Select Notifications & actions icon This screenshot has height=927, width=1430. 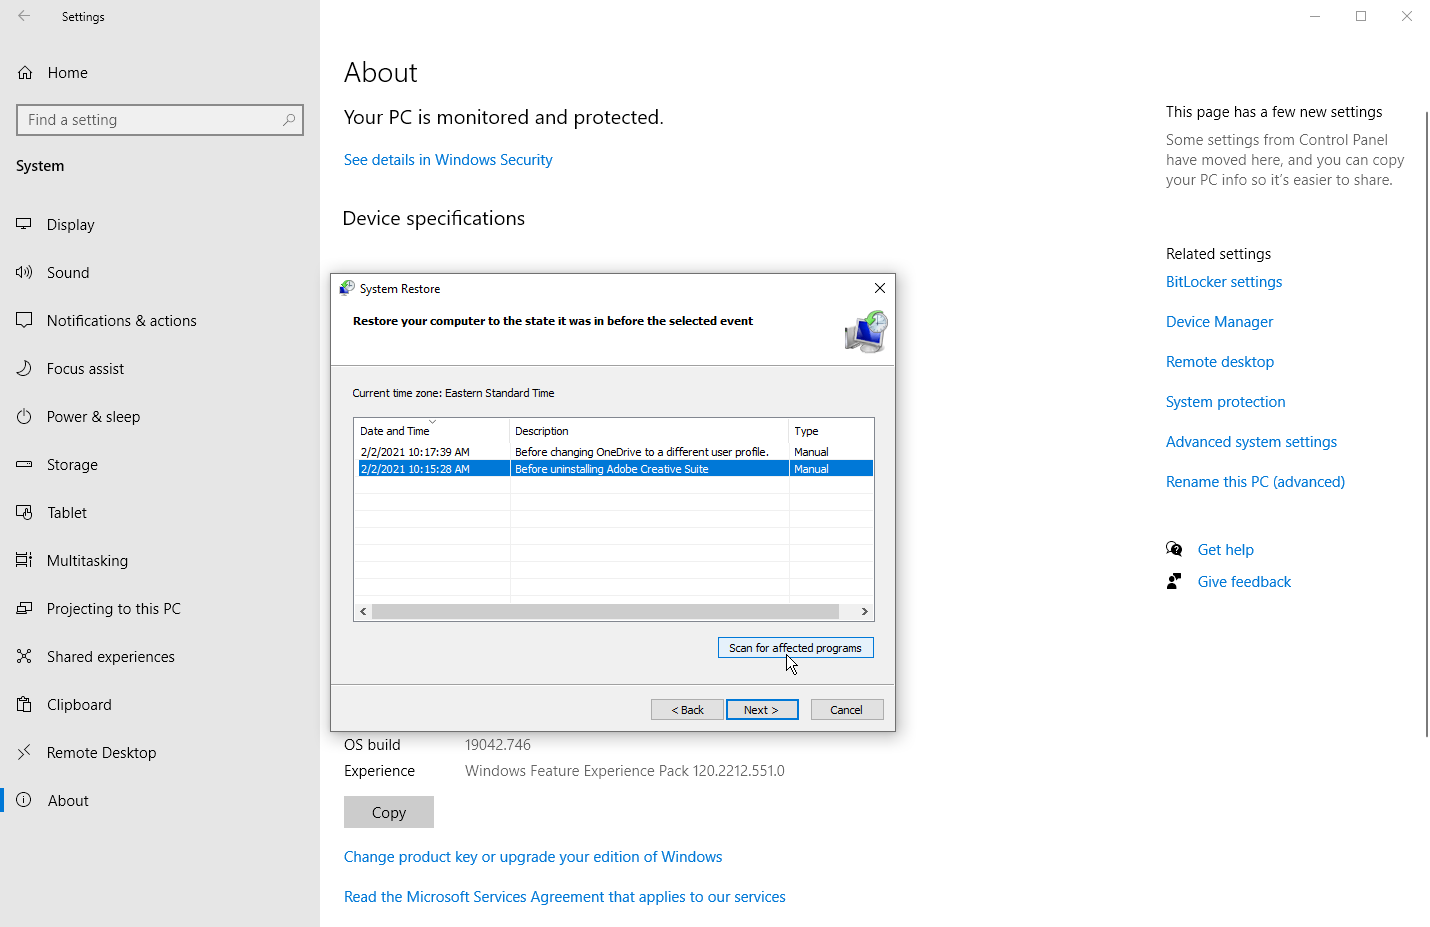(x=24, y=320)
